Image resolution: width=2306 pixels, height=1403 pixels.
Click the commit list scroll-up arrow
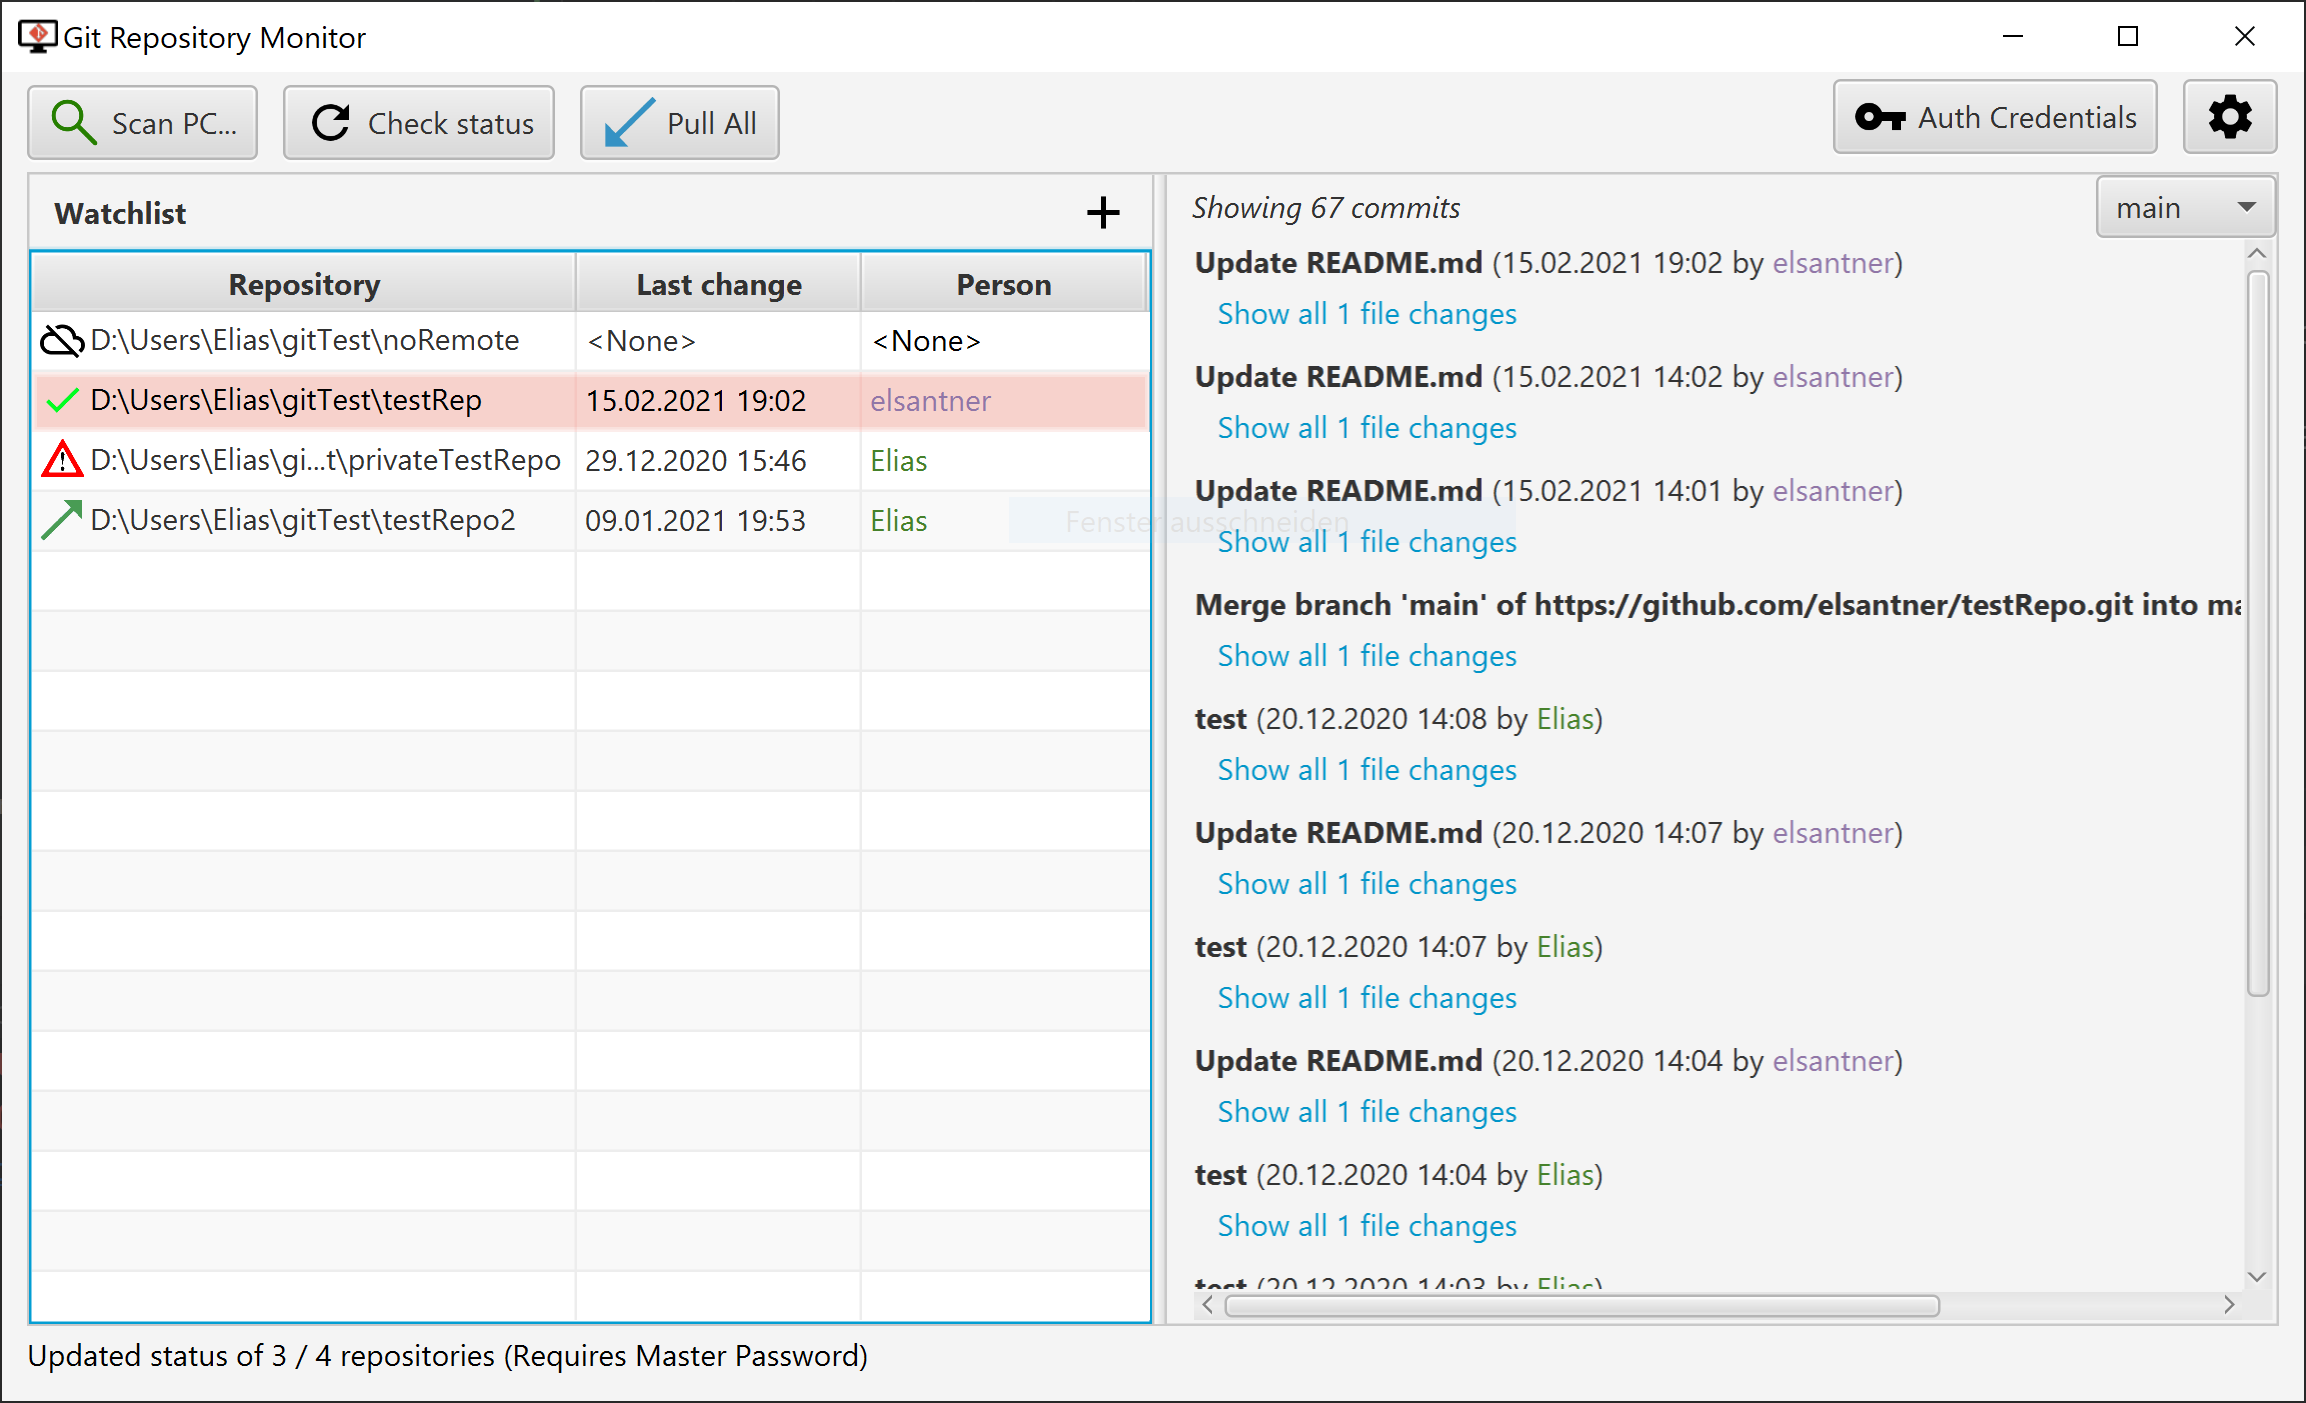point(2257,254)
